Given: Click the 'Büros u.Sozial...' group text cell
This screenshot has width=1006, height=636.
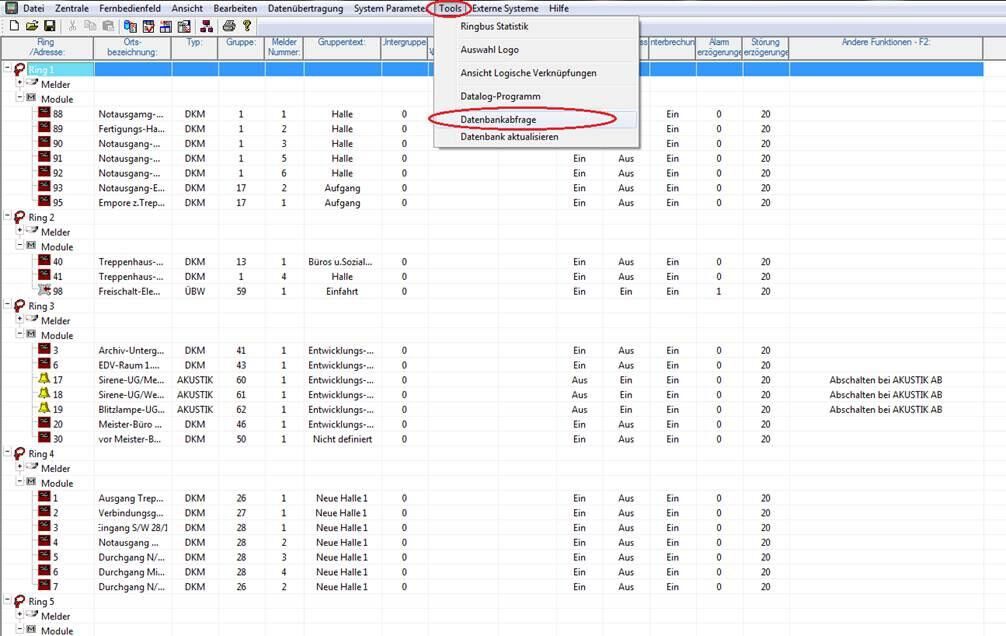Looking at the screenshot, I should click(x=341, y=262).
